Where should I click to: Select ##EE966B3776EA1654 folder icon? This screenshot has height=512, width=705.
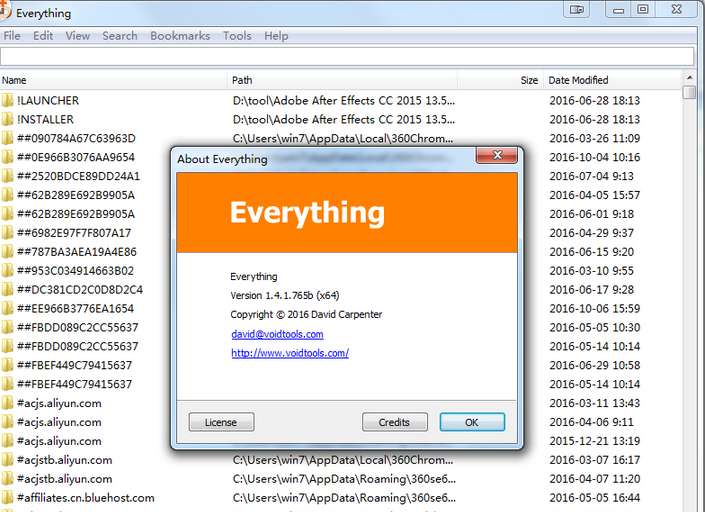pyautogui.click(x=7, y=308)
